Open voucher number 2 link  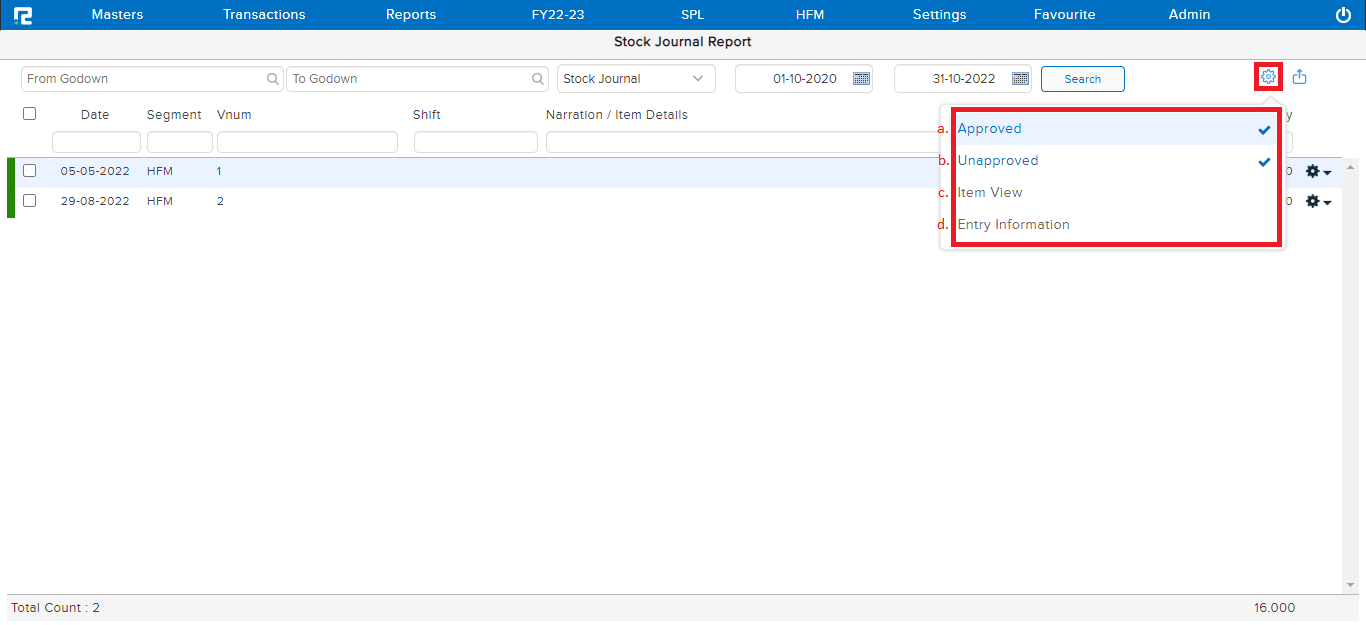point(220,201)
